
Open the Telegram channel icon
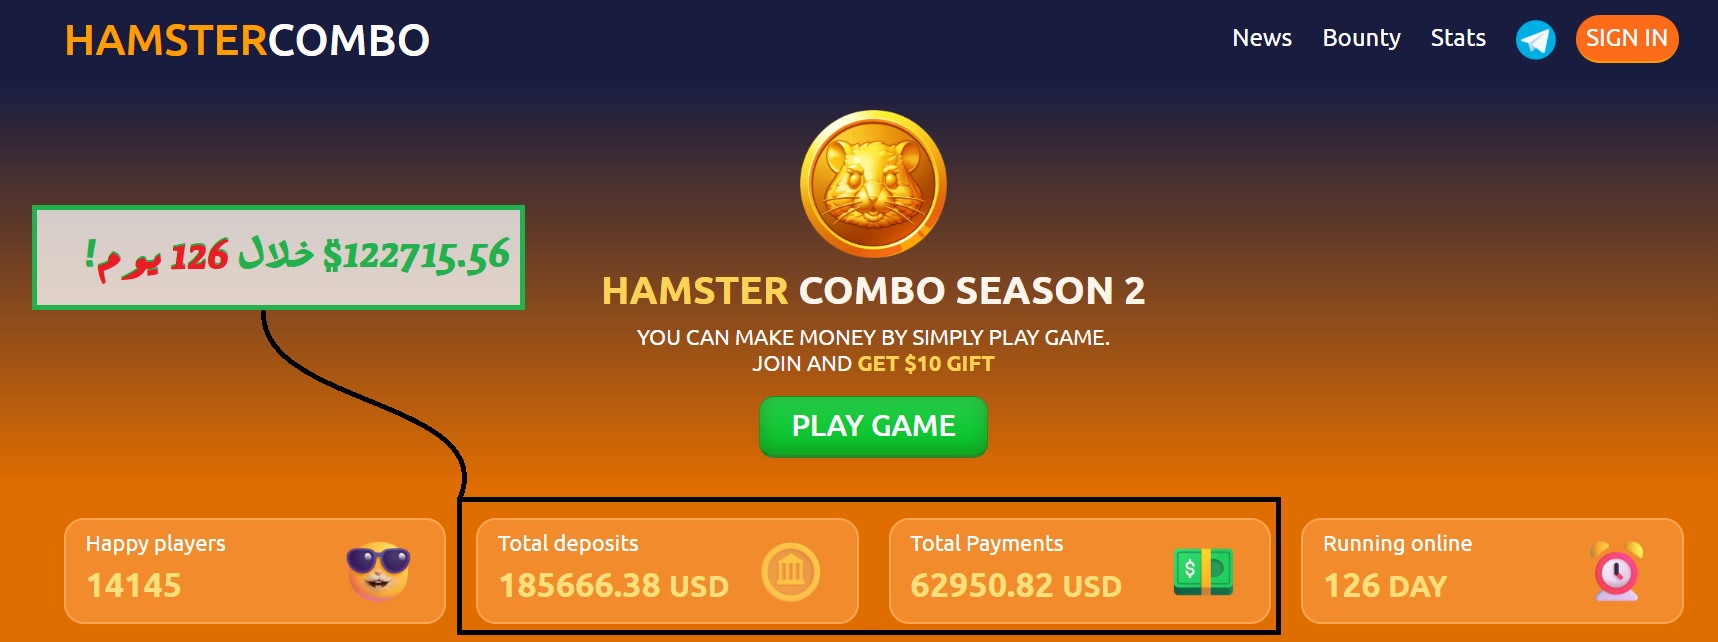(1535, 40)
